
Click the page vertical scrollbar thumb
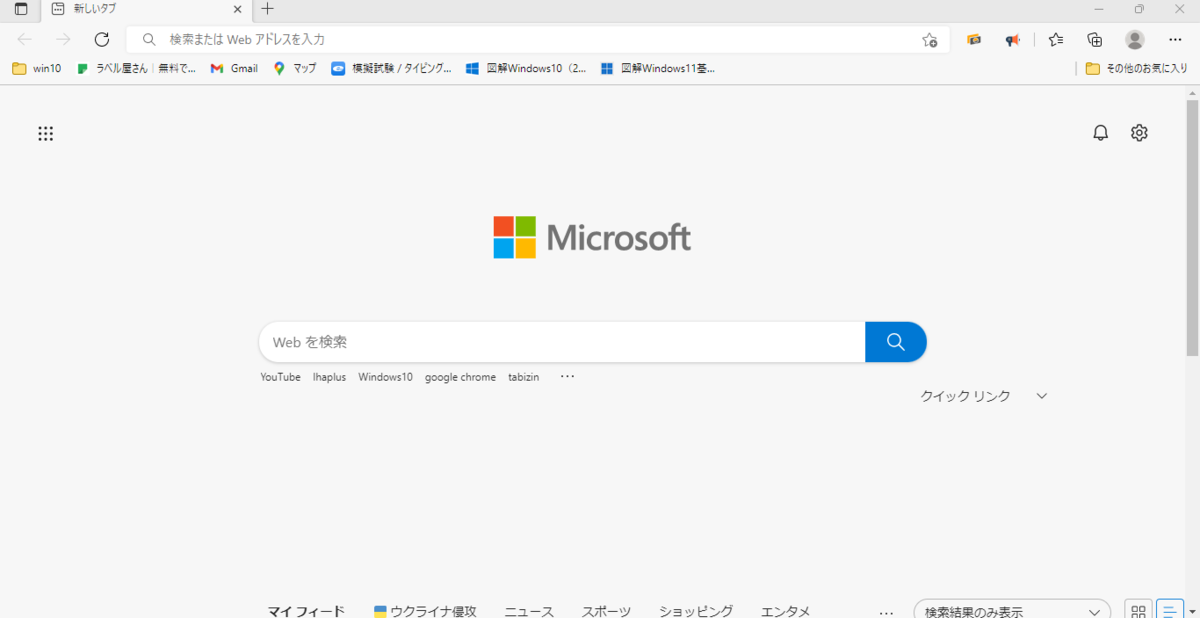1192,228
